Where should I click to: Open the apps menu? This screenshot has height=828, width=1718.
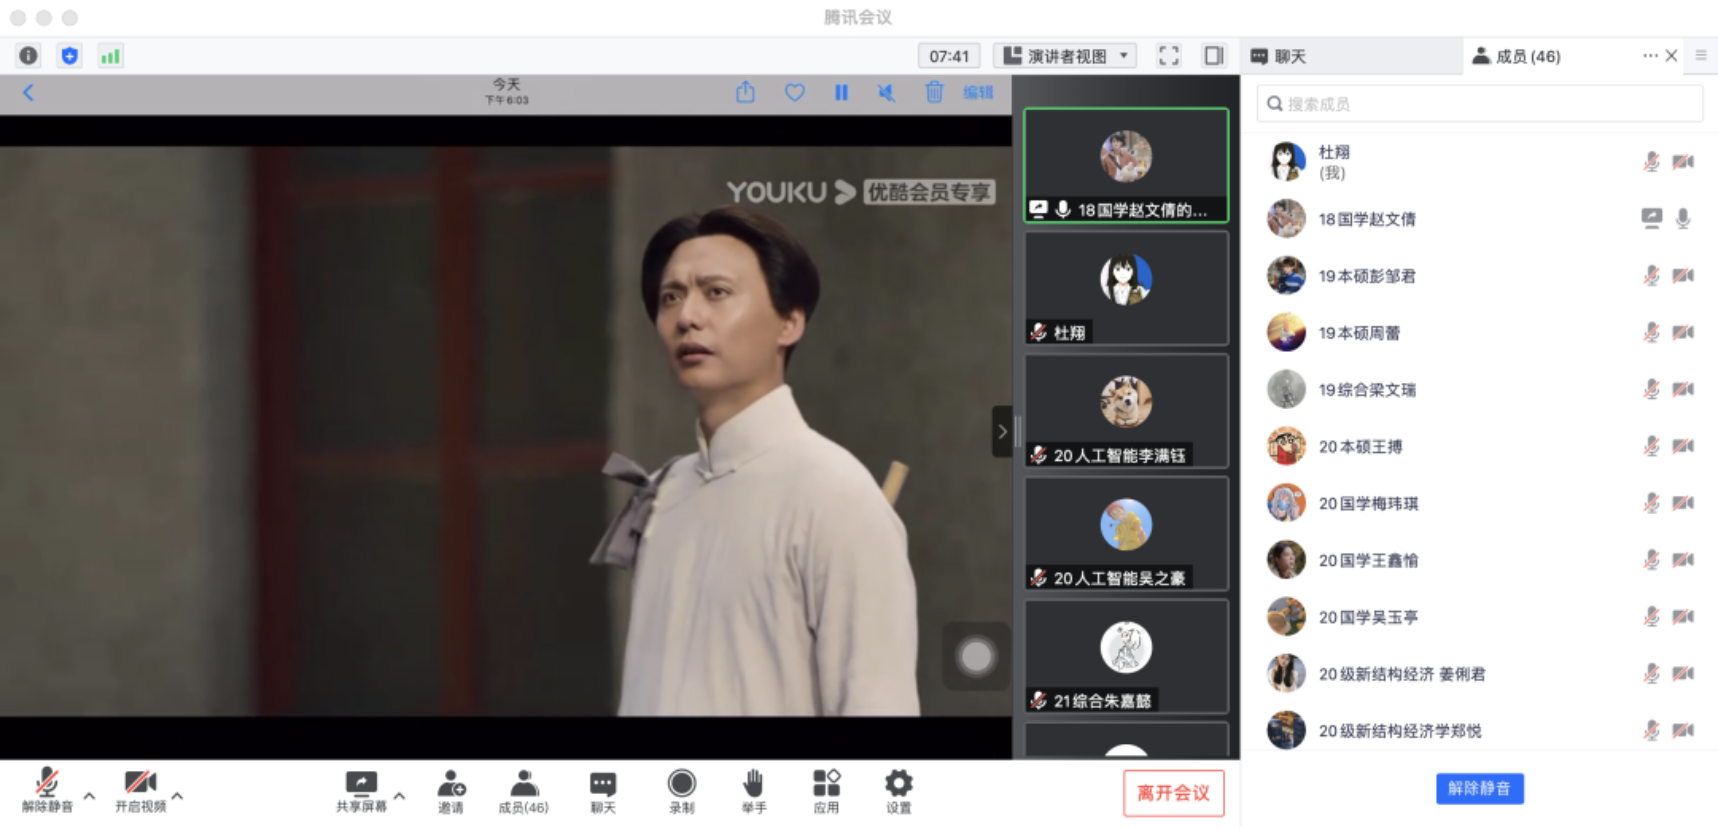pos(826,791)
